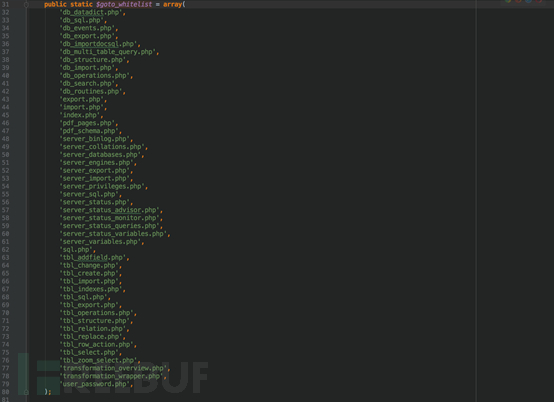
Task: Click the 'pdf_schema.php' entry
Action: (x=90, y=131)
